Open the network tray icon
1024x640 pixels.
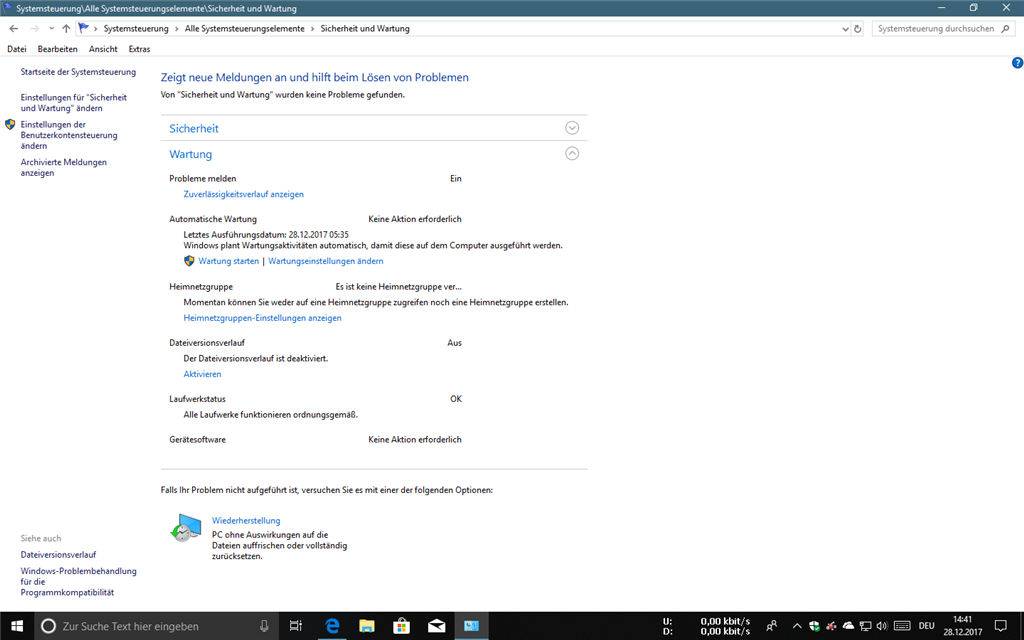click(865, 626)
